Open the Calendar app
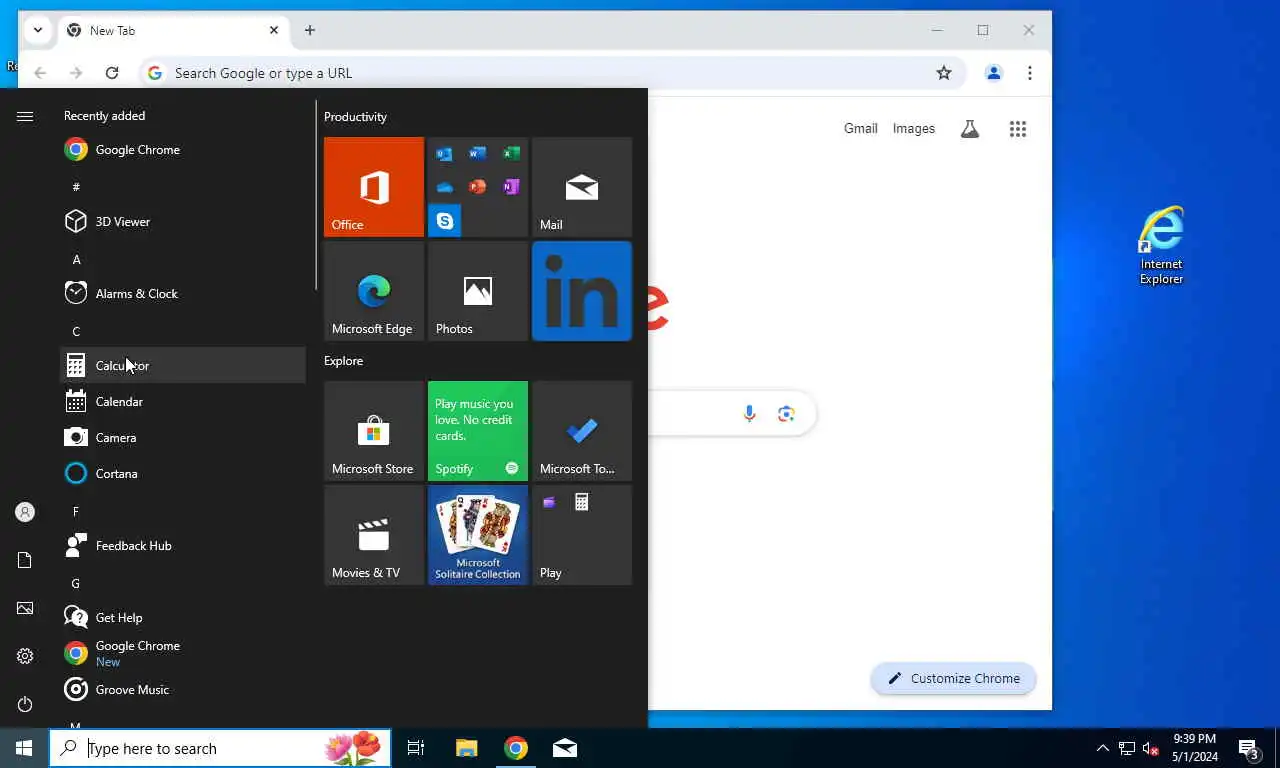The width and height of the screenshot is (1280, 768). coord(183,402)
